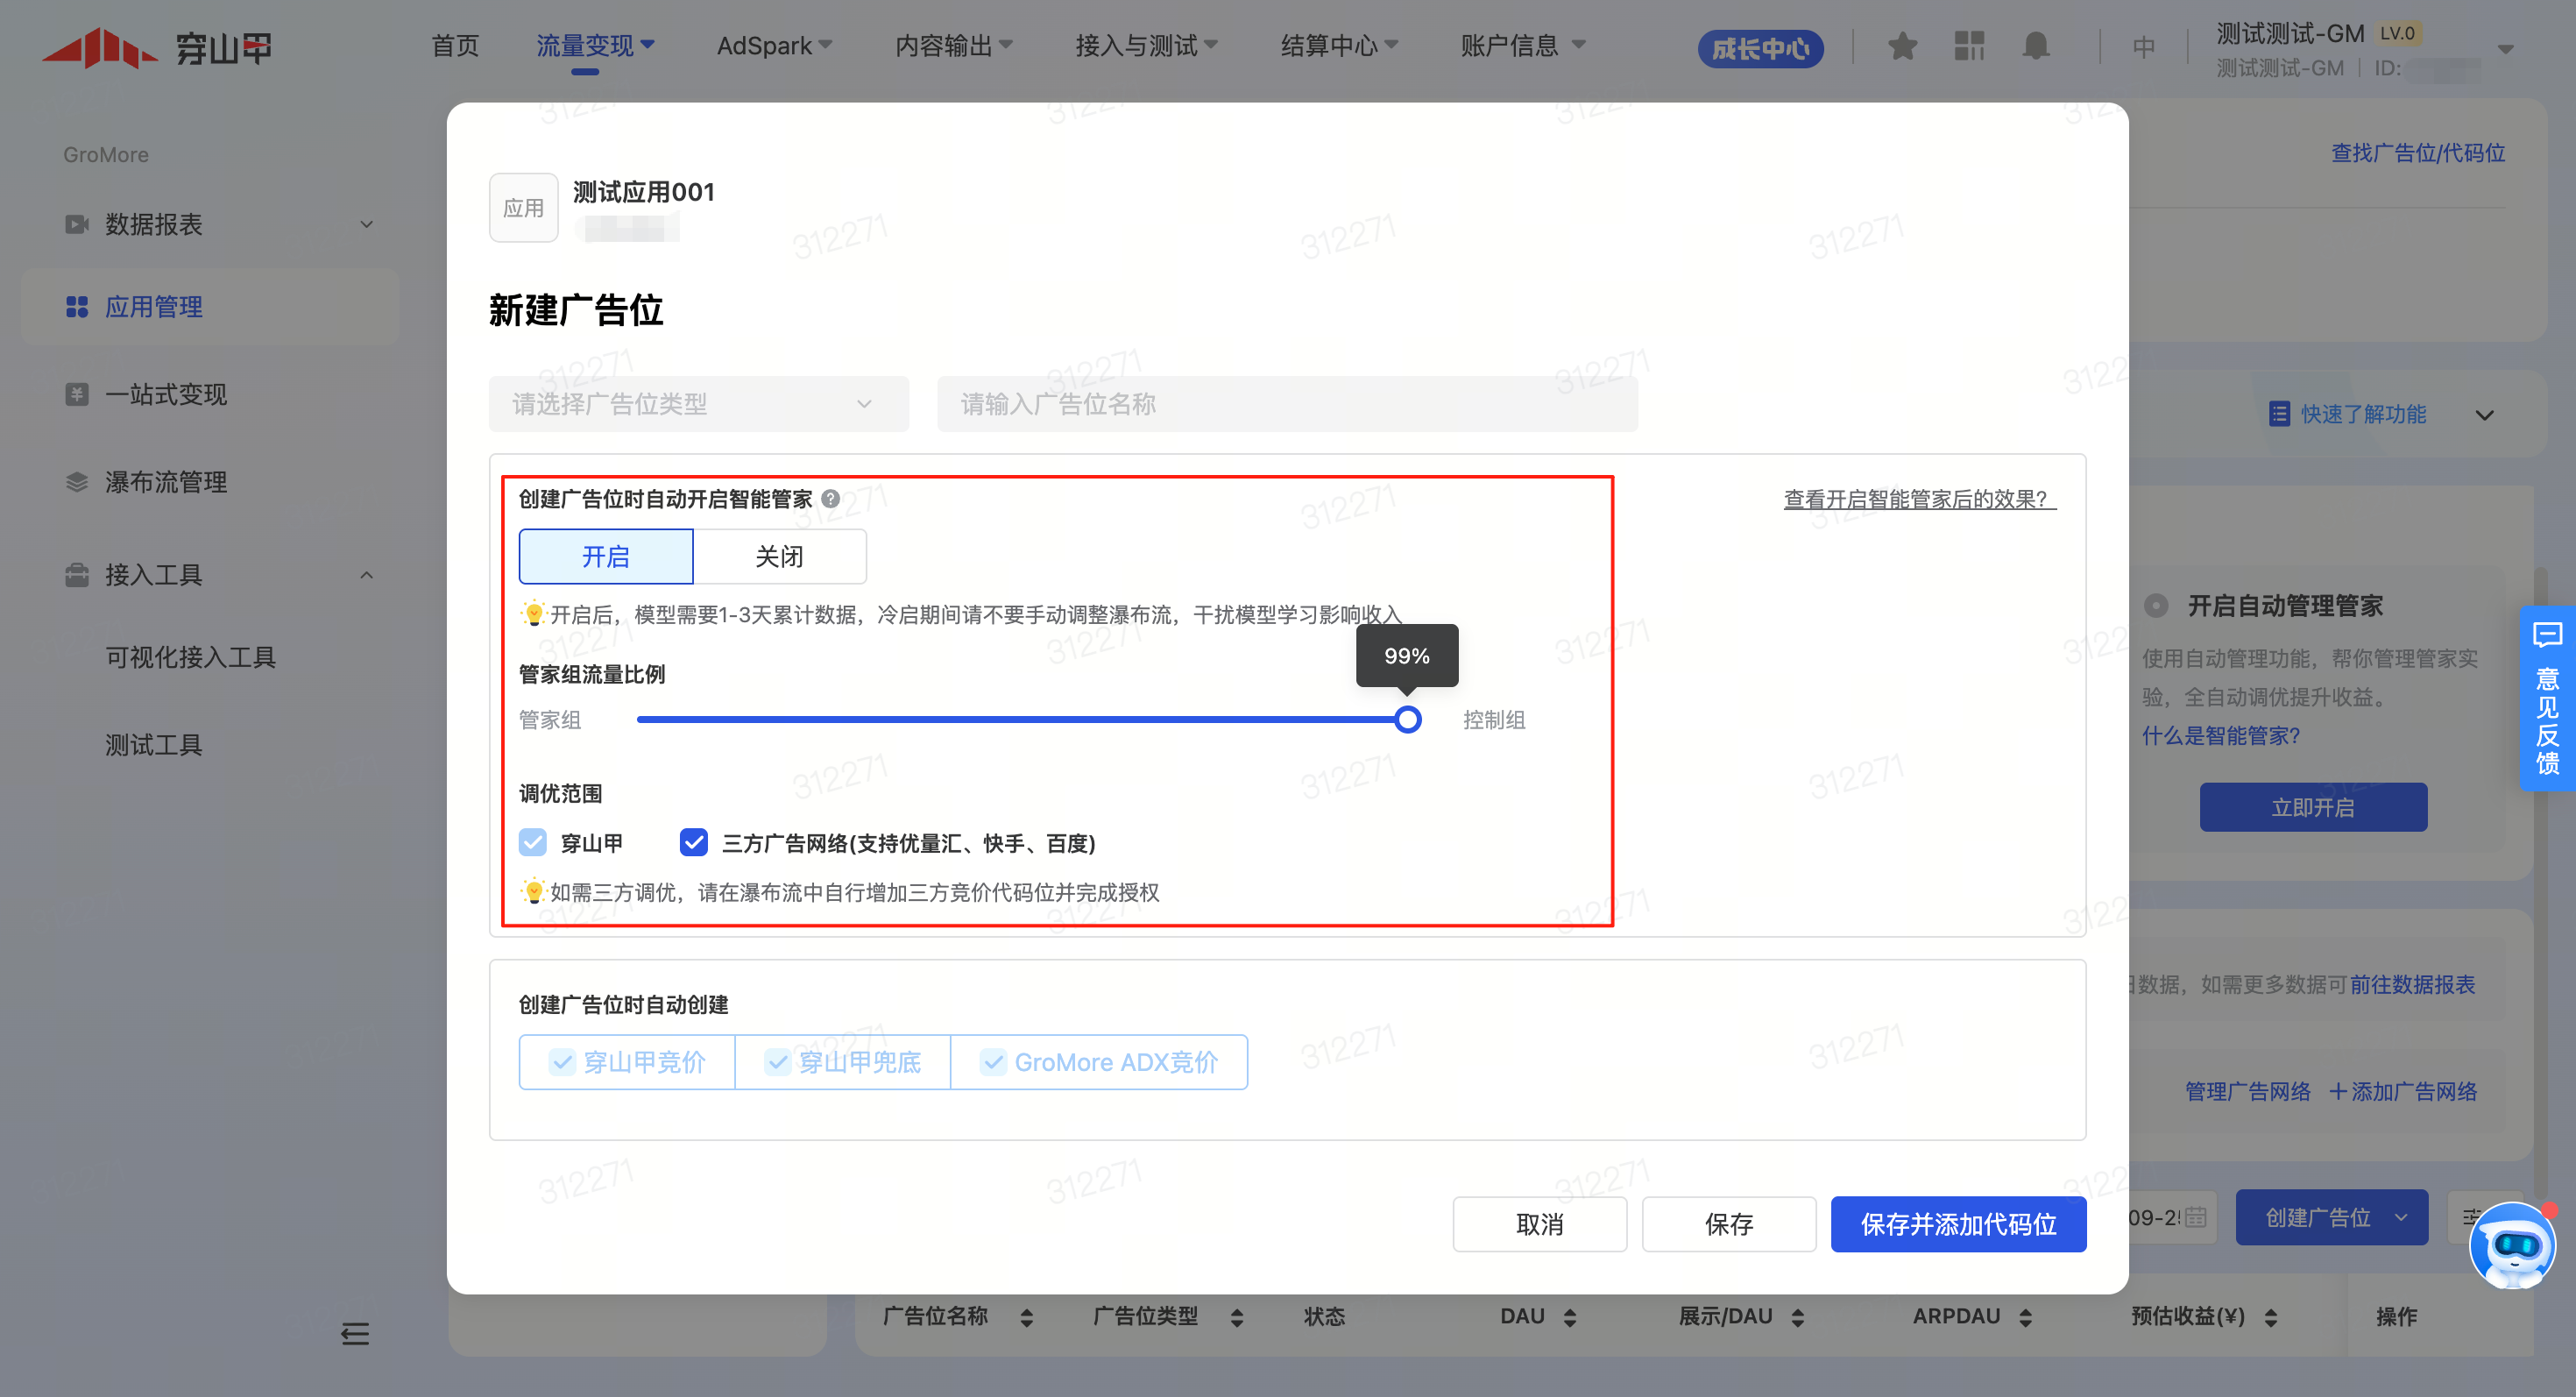The width and height of the screenshot is (2576, 1397).
Task: Open the robot assistant chat icon
Action: [x=2512, y=1246]
